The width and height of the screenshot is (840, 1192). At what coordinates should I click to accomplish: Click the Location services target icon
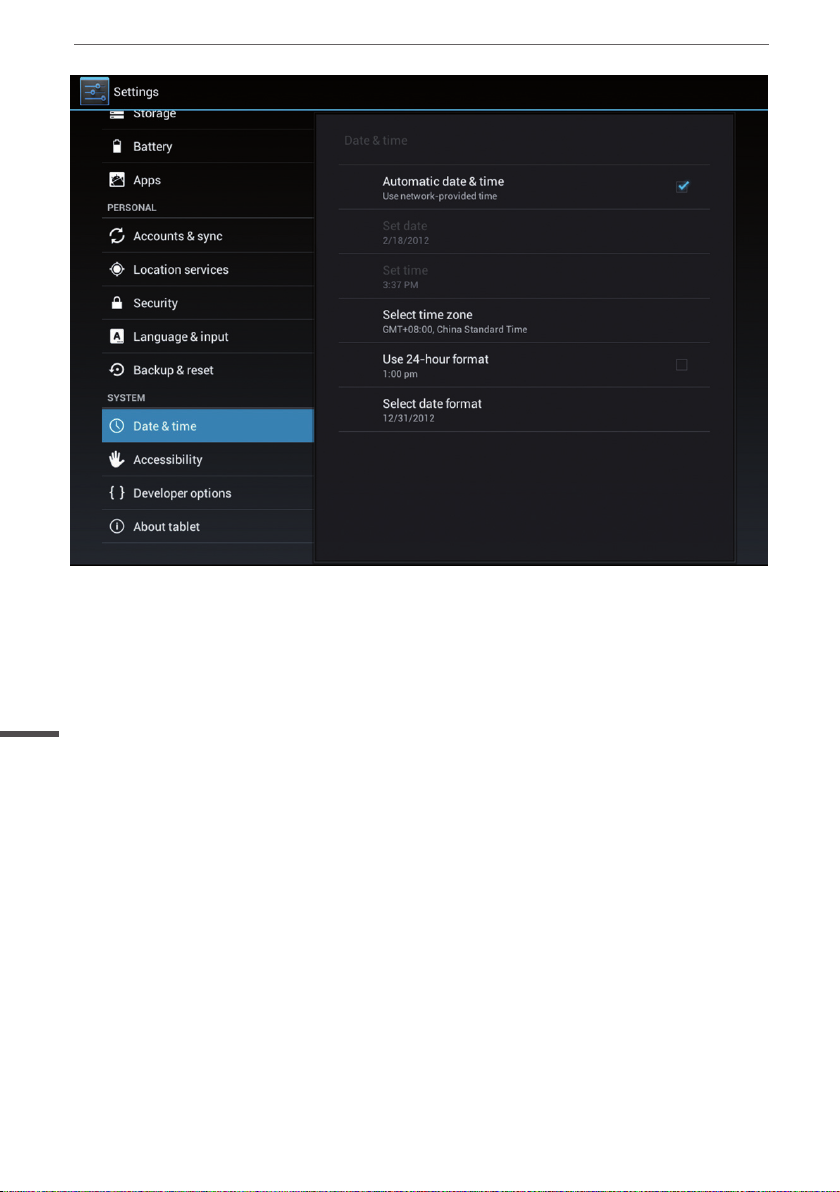pos(116,269)
